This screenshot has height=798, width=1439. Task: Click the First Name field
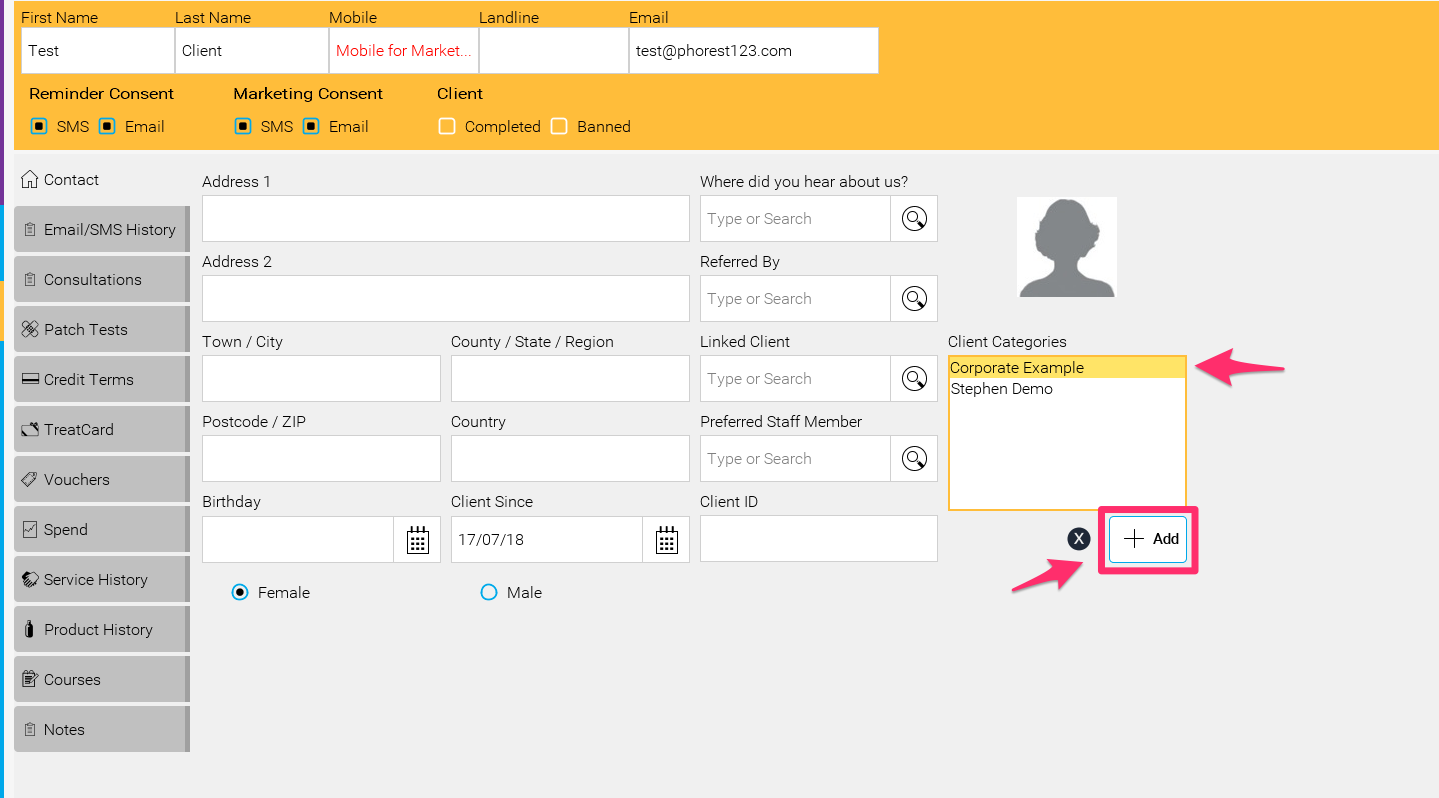[98, 51]
